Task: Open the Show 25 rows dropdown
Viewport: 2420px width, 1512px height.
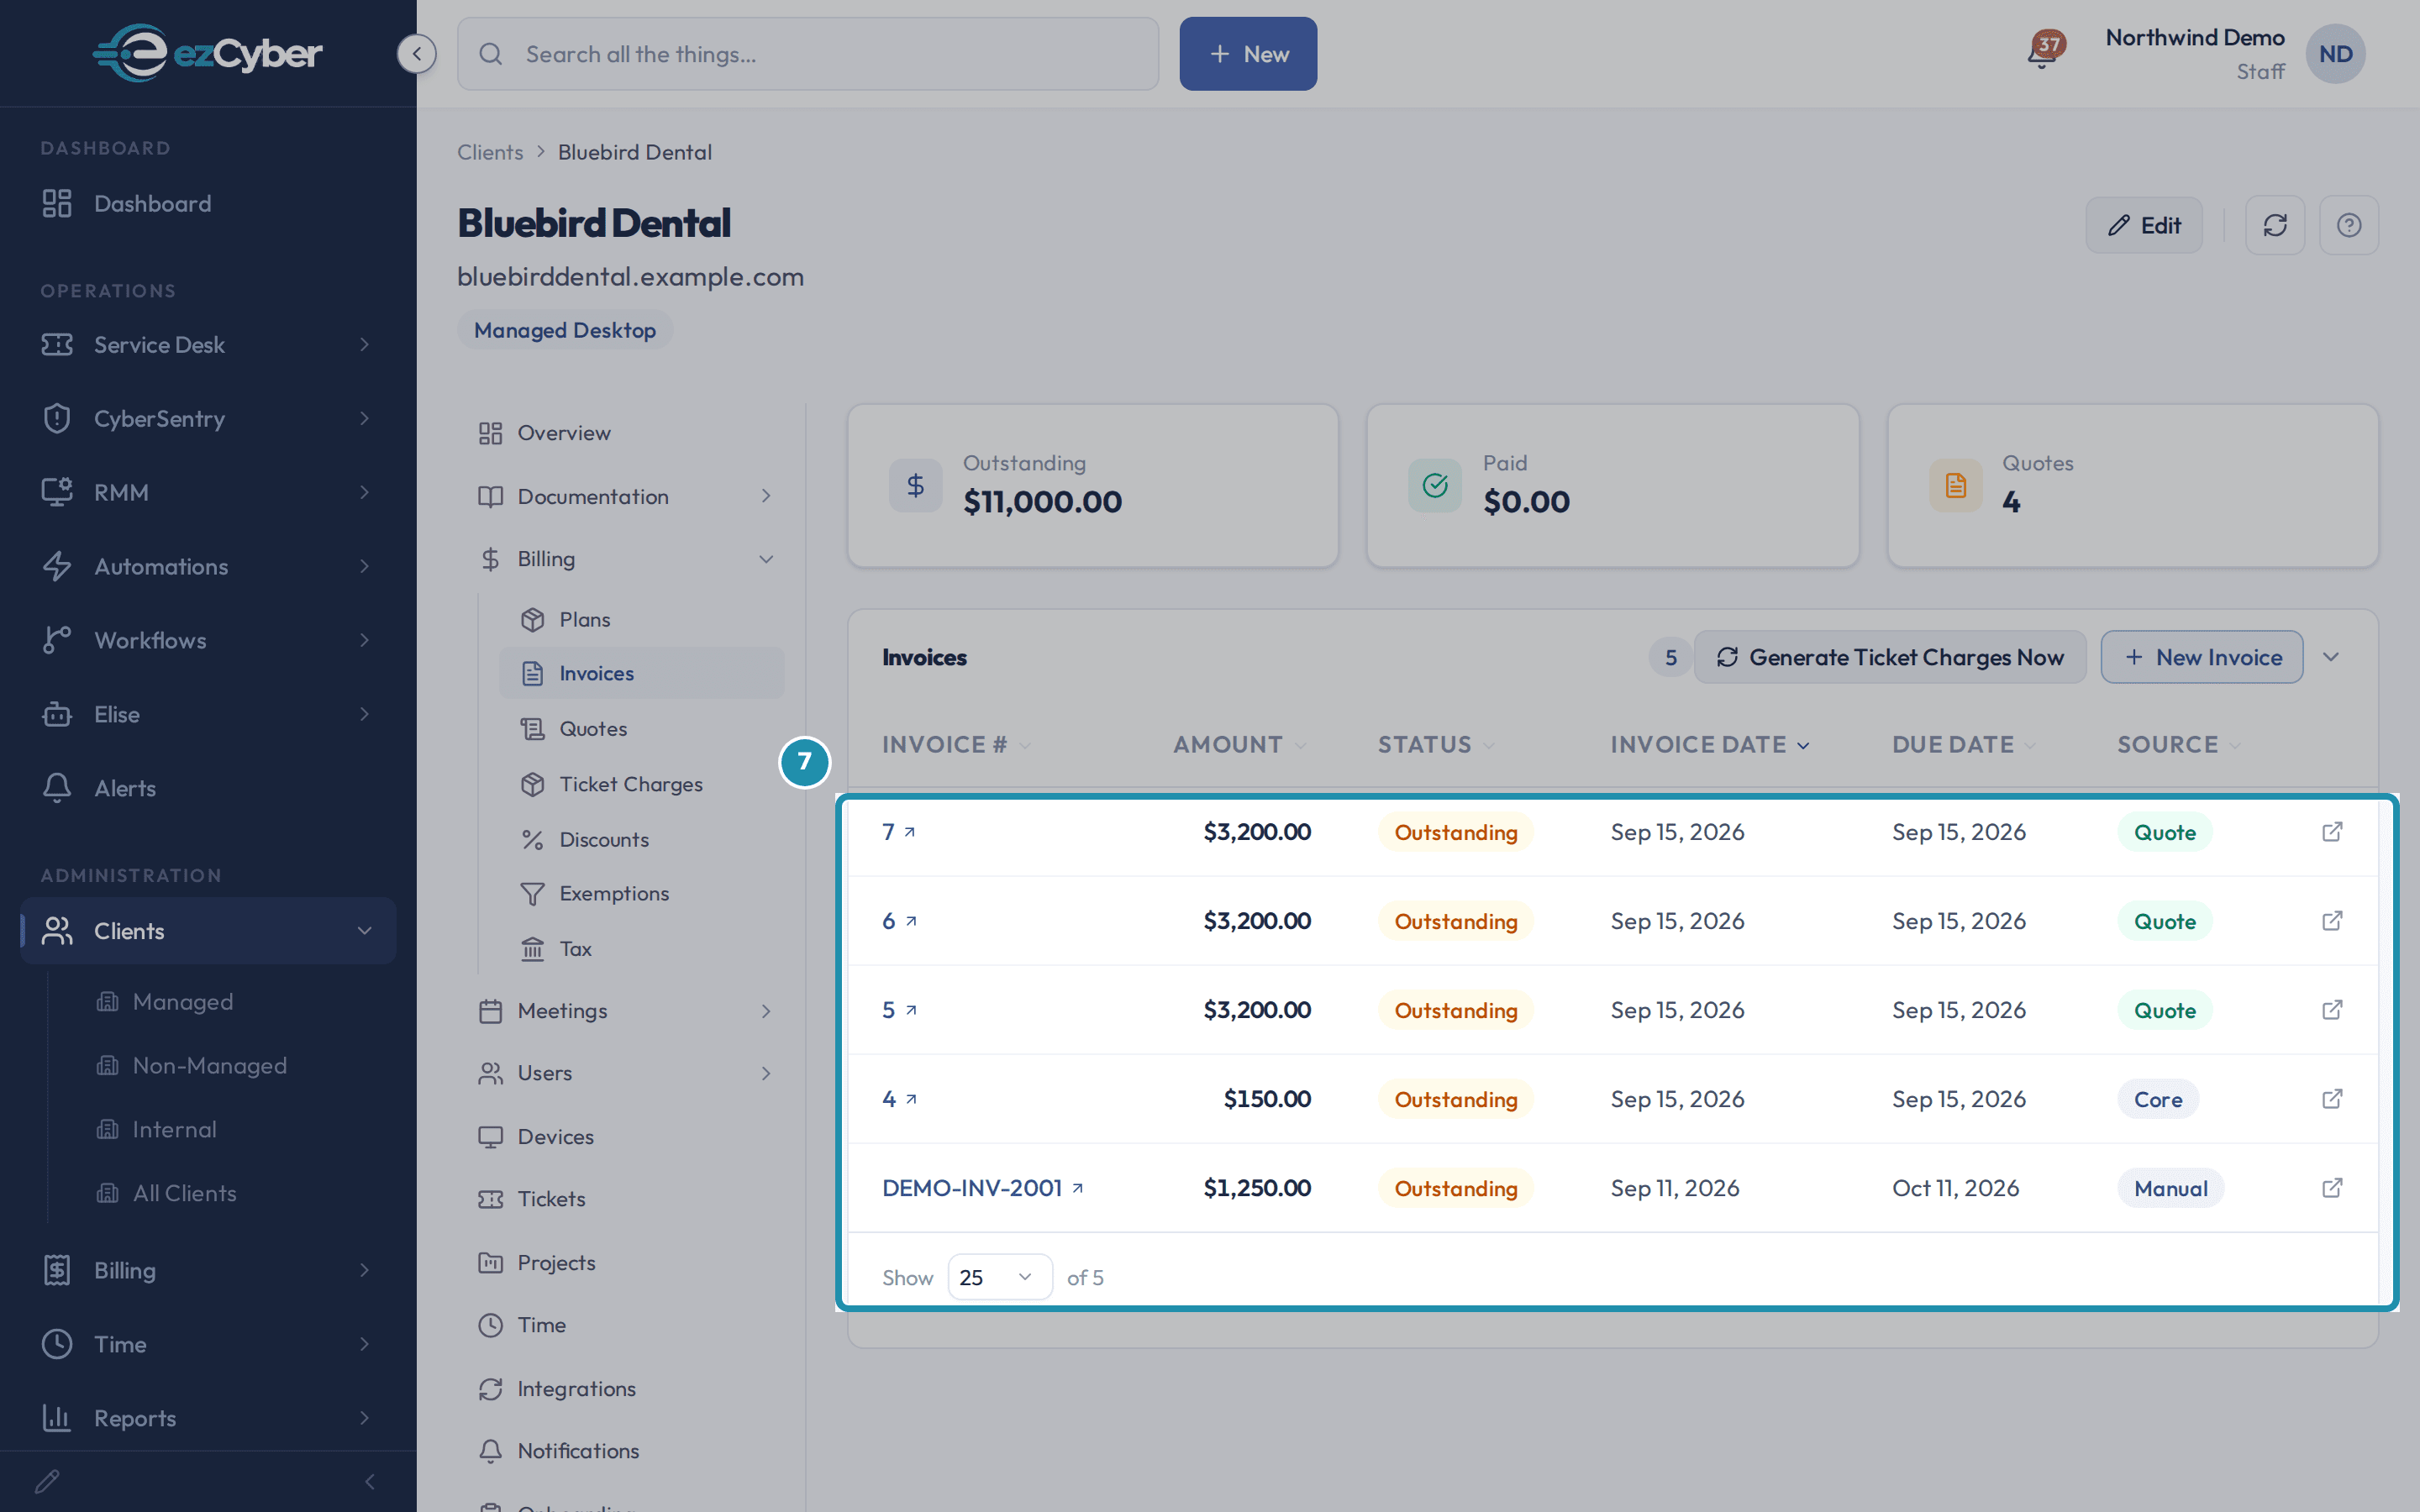Action: (x=1000, y=1277)
